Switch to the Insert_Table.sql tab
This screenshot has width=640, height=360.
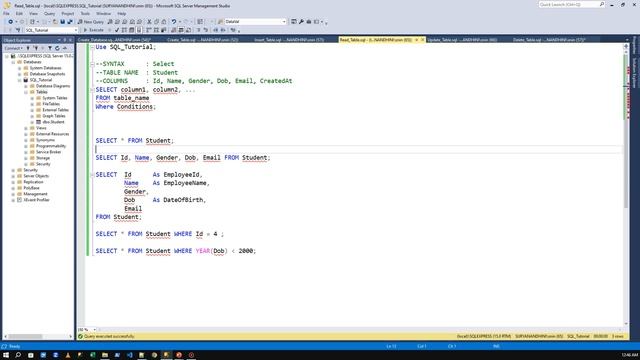click(x=289, y=40)
